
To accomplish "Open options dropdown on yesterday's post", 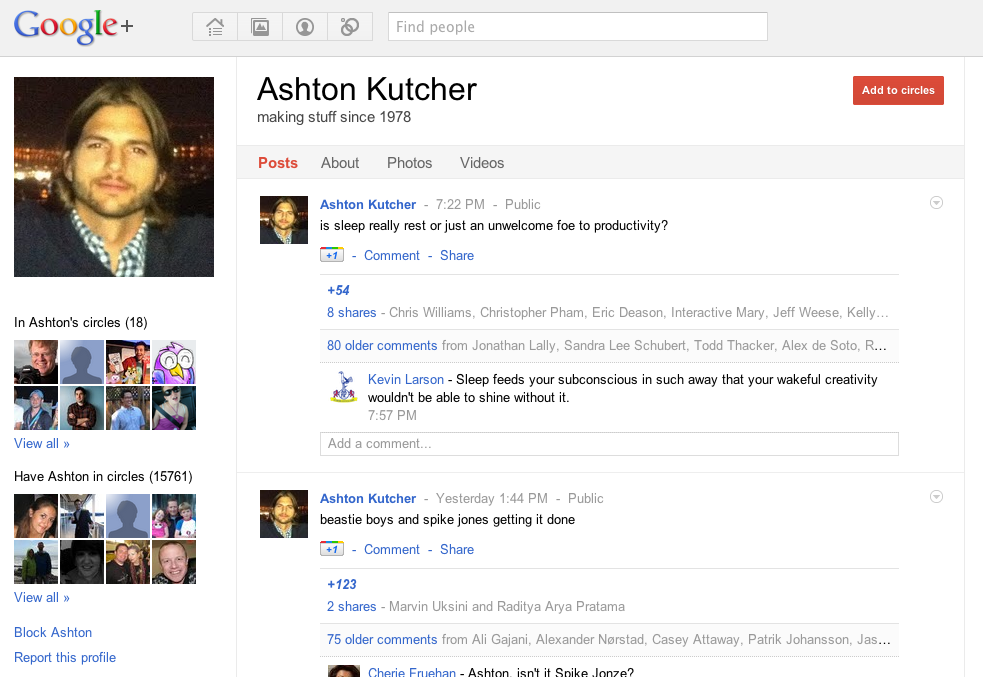I will click(x=936, y=497).
